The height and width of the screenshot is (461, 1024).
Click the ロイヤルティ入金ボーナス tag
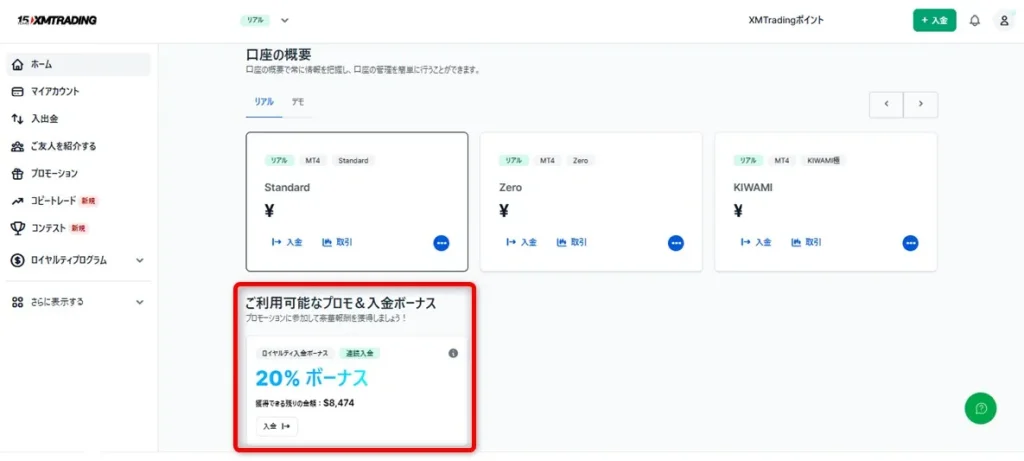click(x=295, y=353)
